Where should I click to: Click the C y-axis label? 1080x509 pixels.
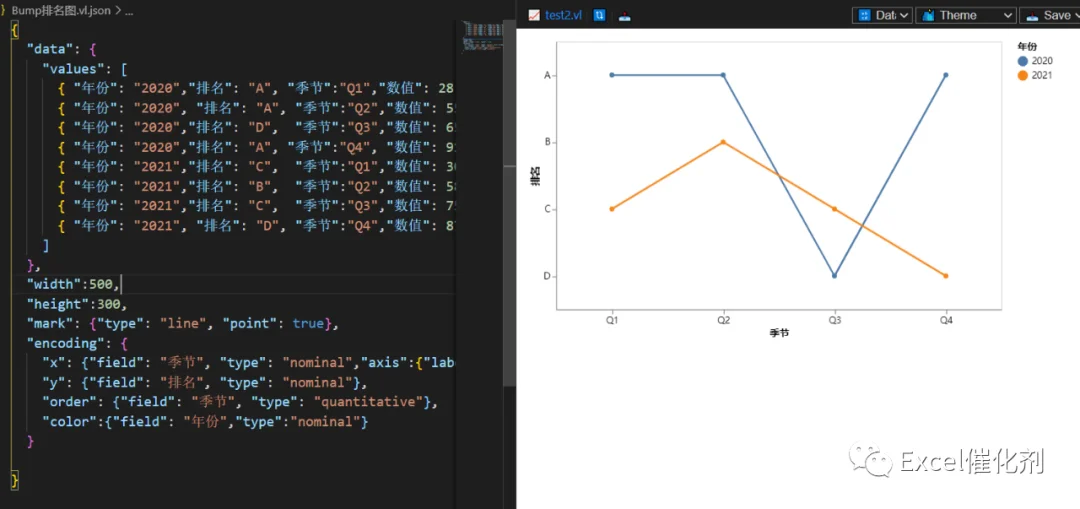pyautogui.click(x=548, y=209)
